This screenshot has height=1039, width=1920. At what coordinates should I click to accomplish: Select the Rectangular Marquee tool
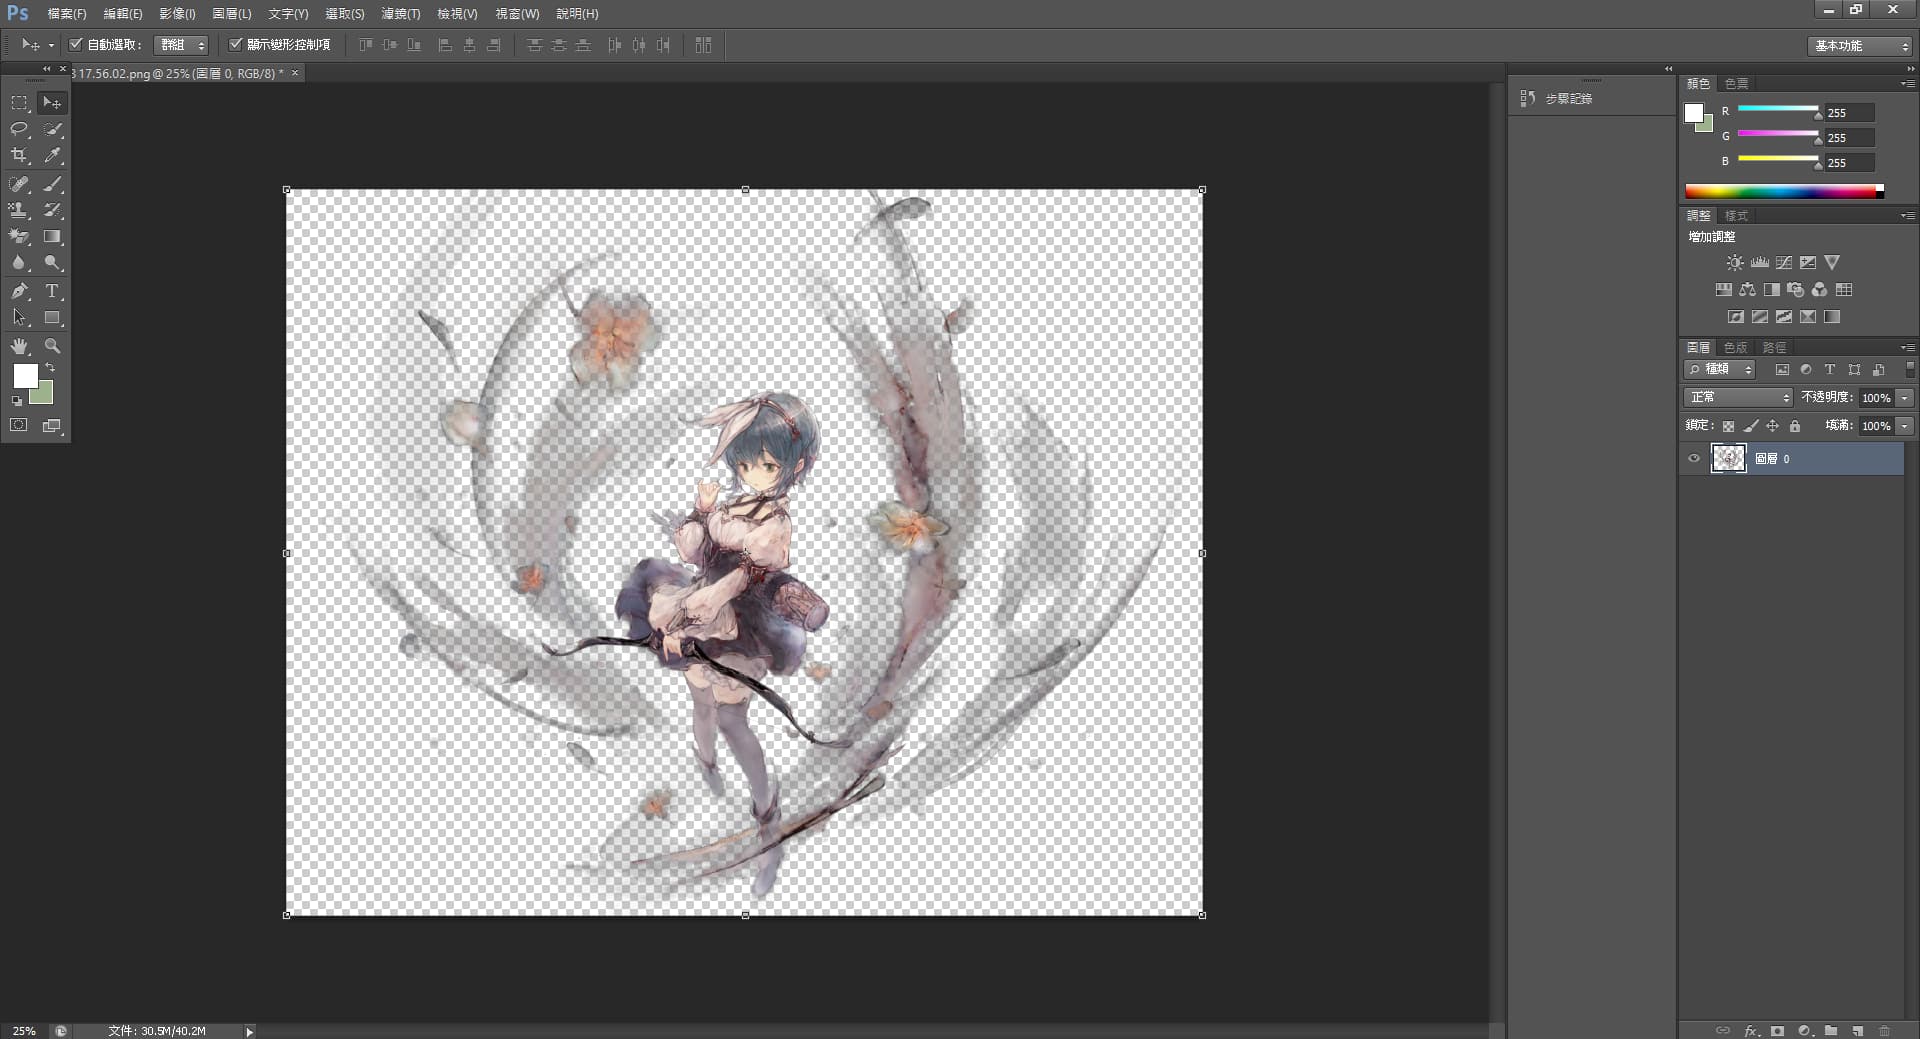19,102
